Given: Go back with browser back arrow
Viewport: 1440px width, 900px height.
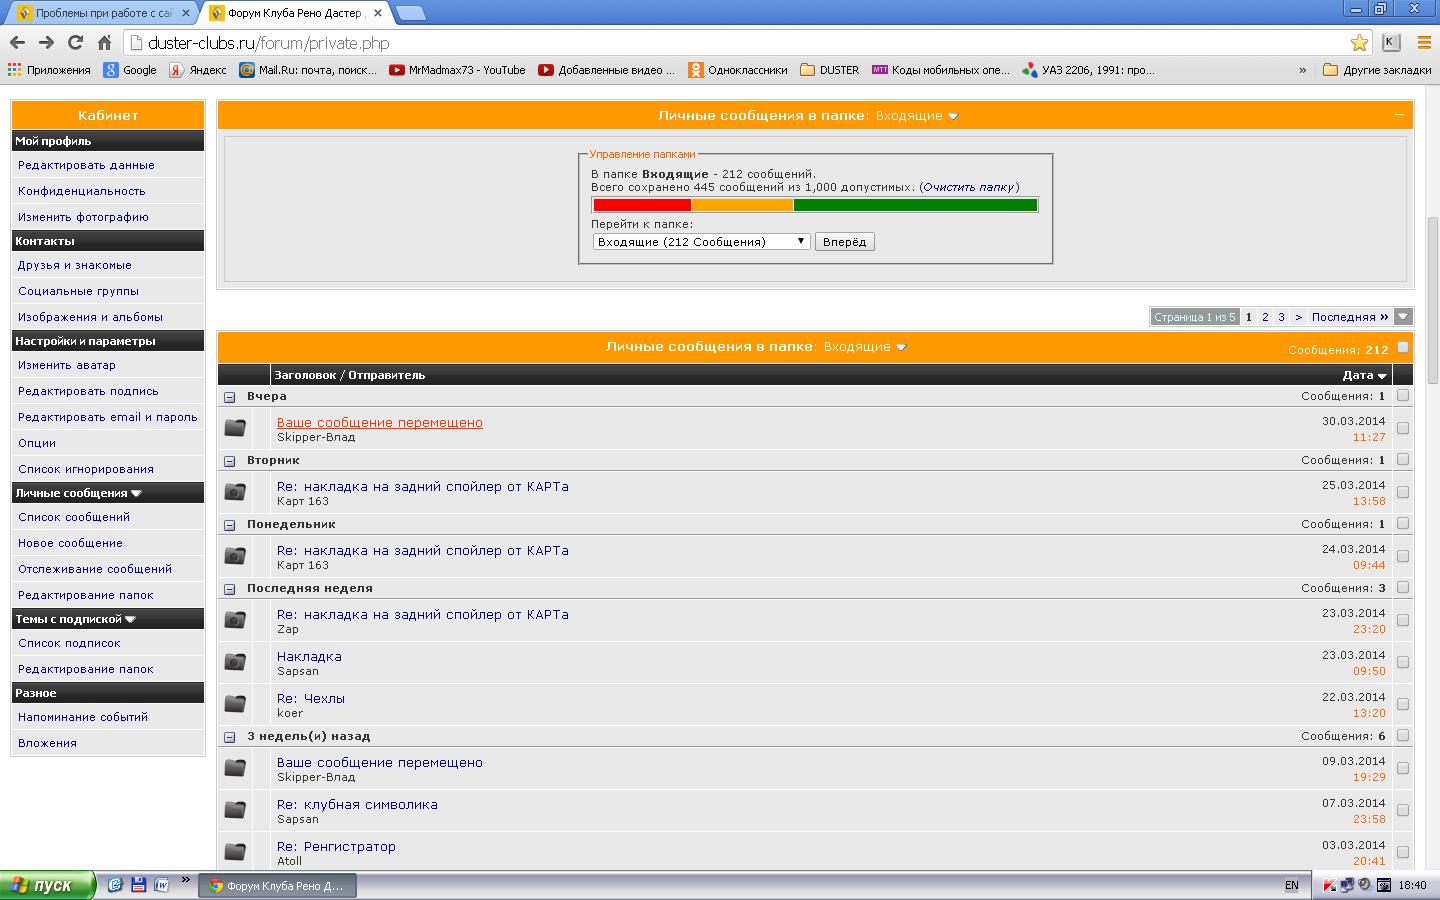Looking at the screenshot, I should [x=17, y=42].
